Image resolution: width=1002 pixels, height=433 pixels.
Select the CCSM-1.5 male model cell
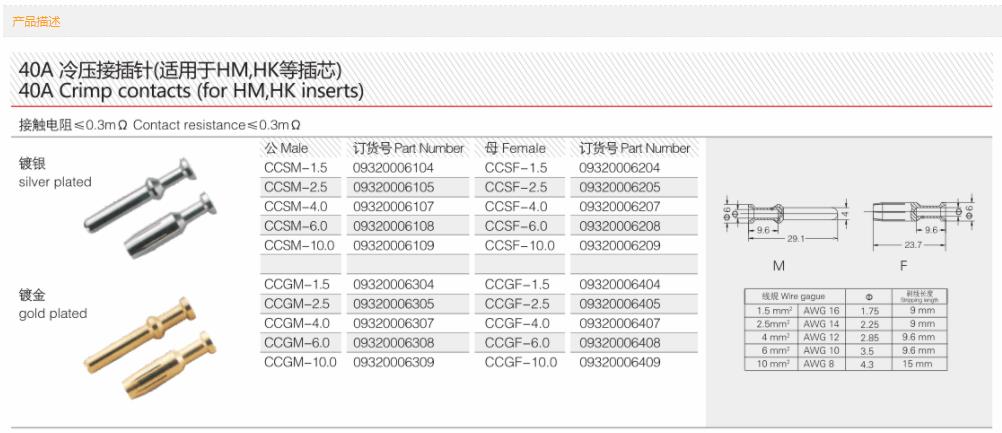pyautogui.click(x=295, y=168)
